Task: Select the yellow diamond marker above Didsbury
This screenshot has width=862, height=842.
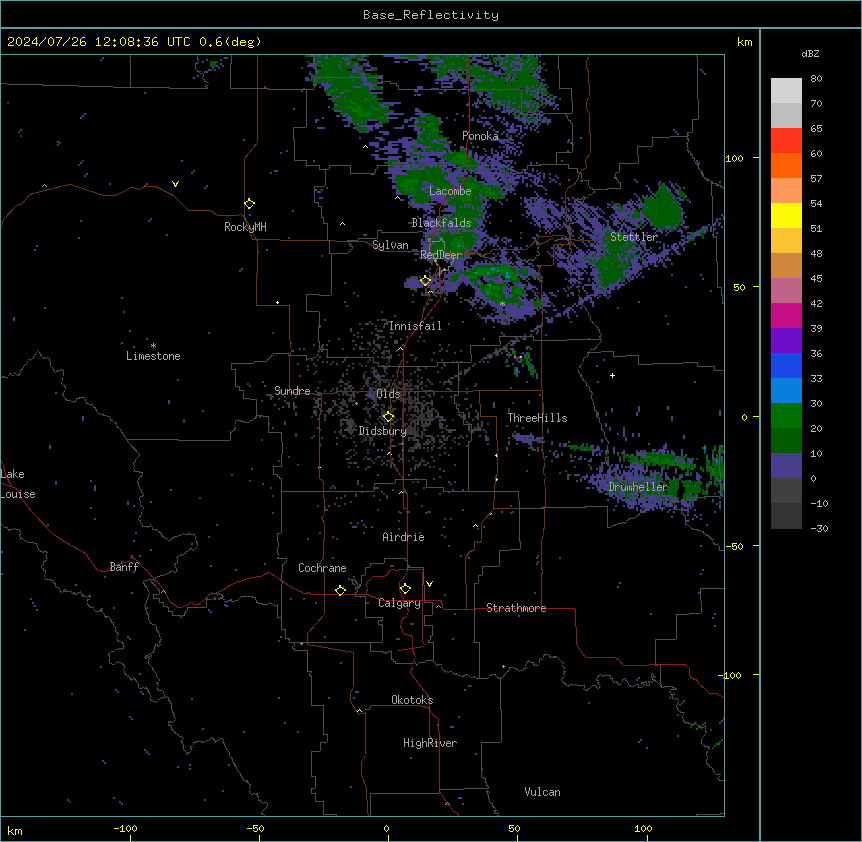Action: point(388,417)
